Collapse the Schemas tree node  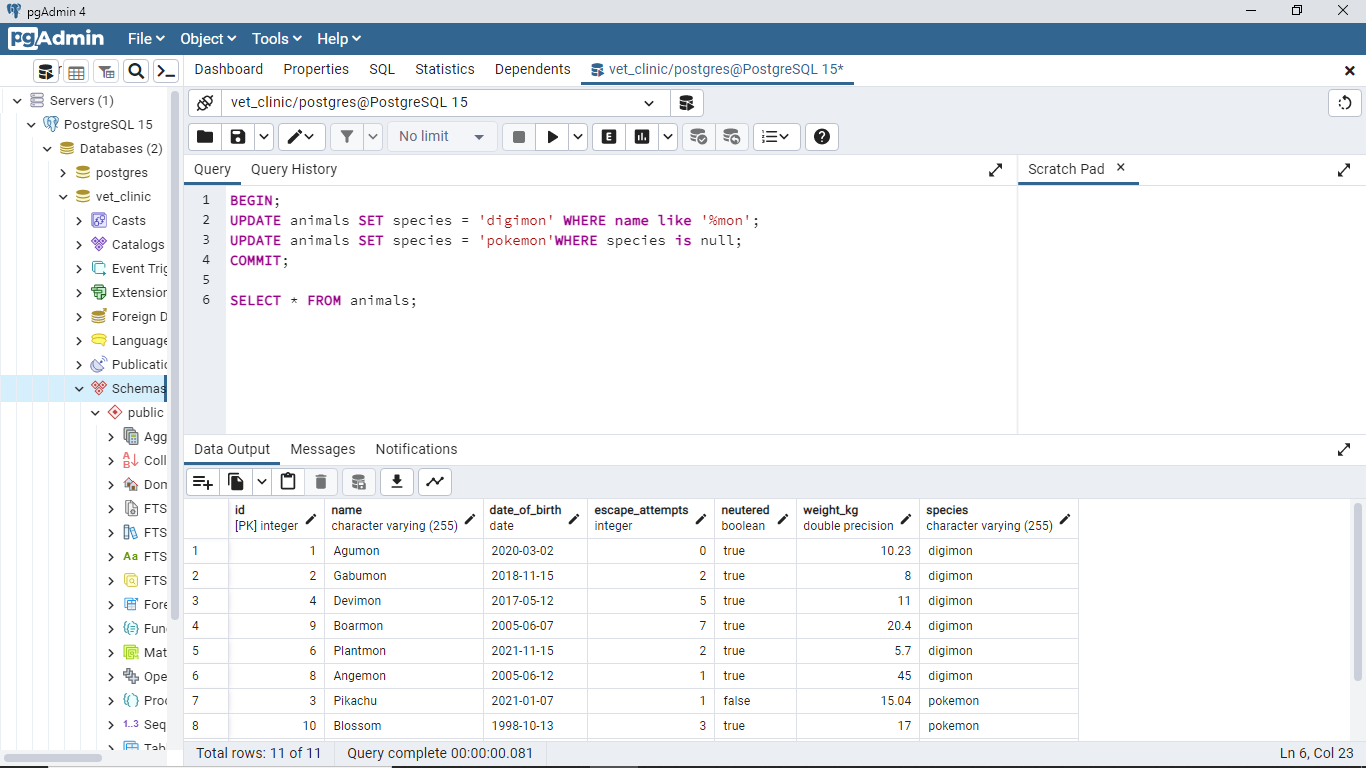(x=79, y=389)
